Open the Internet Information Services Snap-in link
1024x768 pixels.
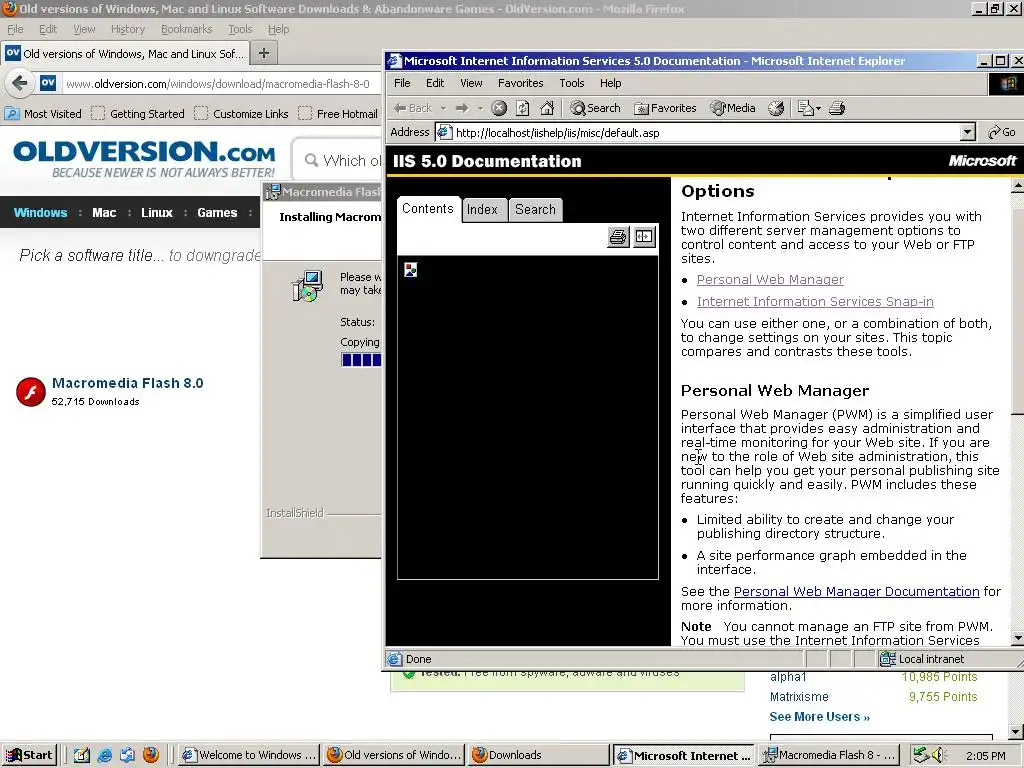pos(815,302)
